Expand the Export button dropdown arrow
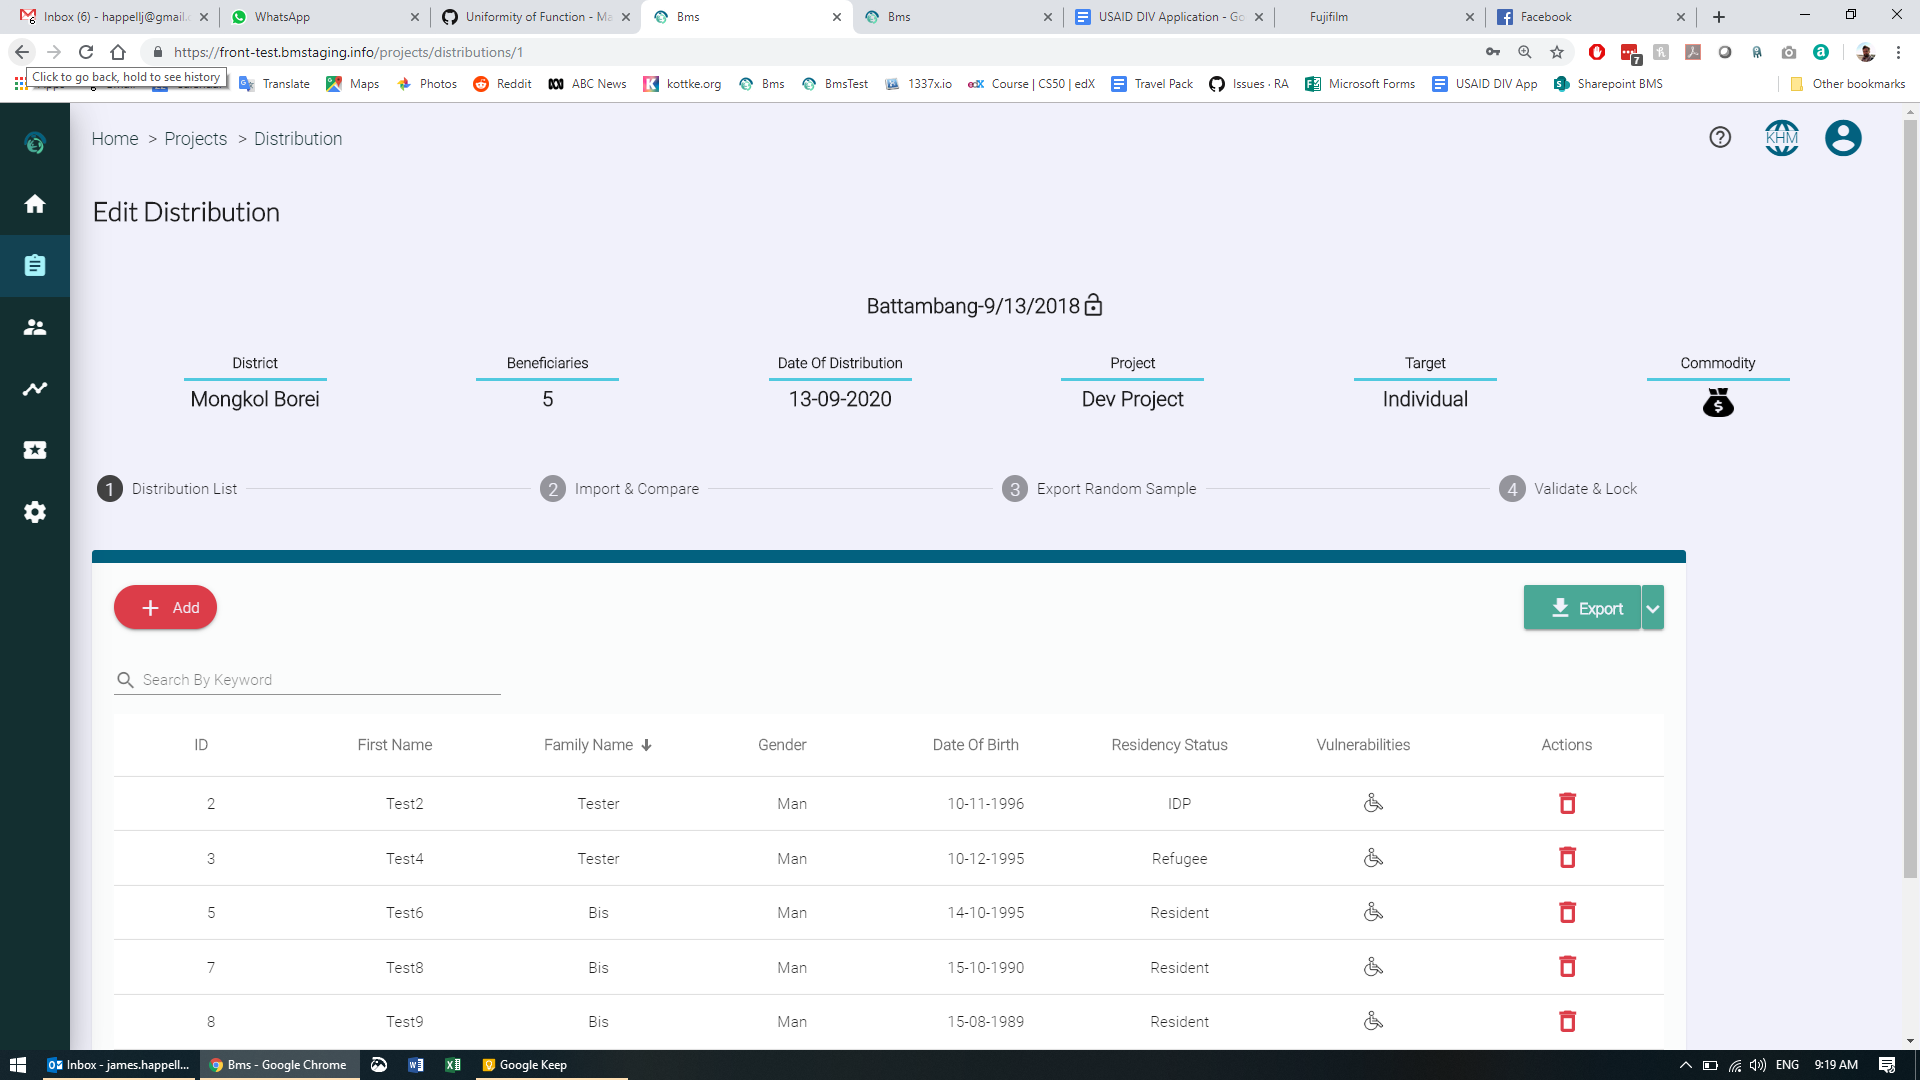 pos(1652,607)
